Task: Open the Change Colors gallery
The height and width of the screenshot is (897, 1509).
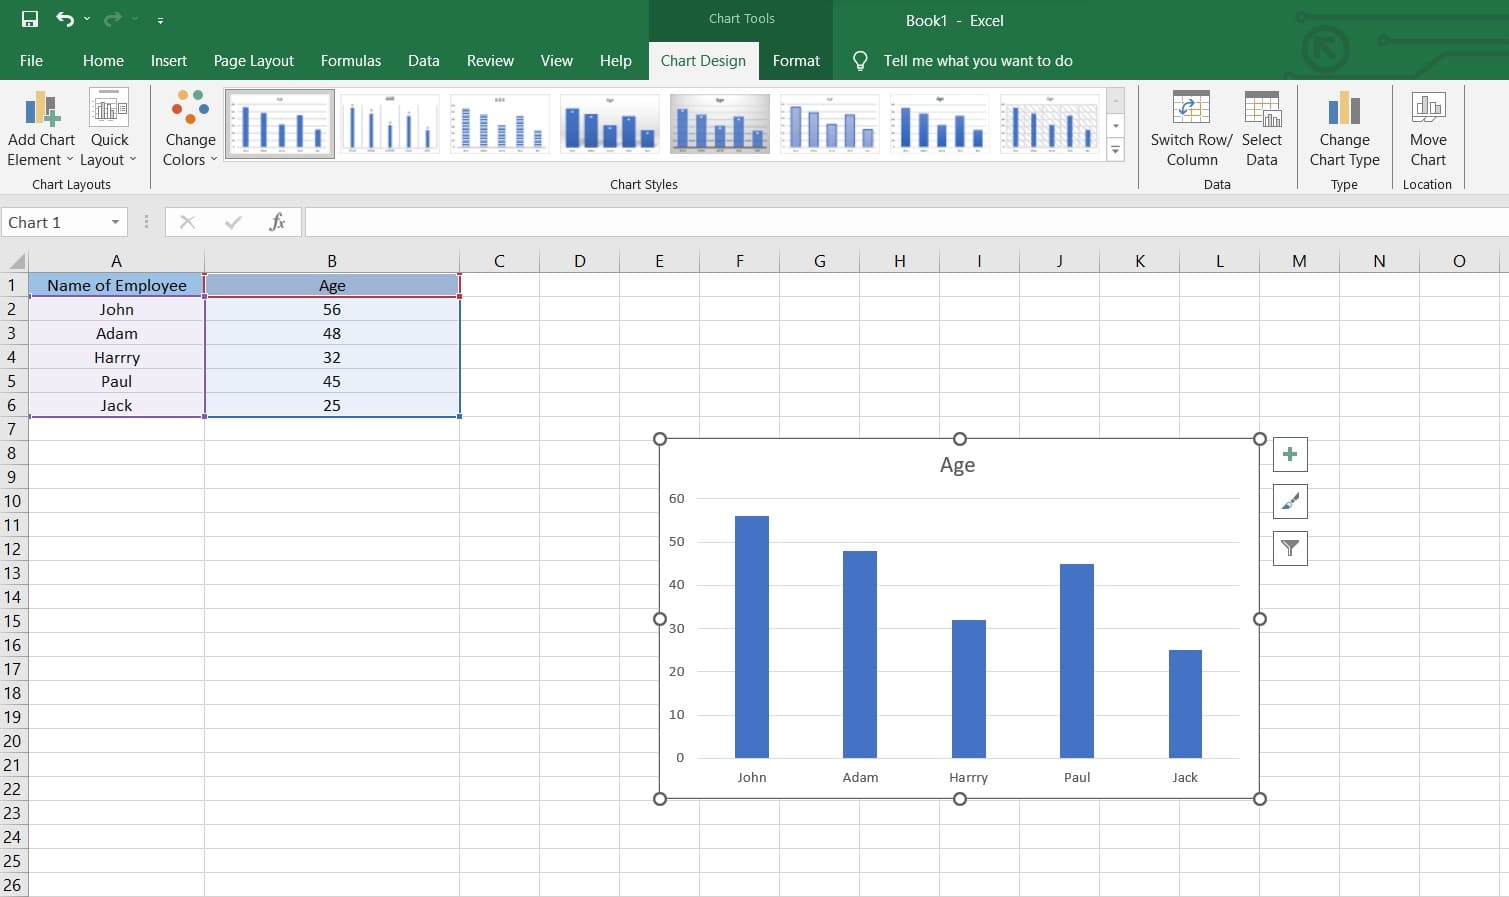Action: tap(188, 128)
